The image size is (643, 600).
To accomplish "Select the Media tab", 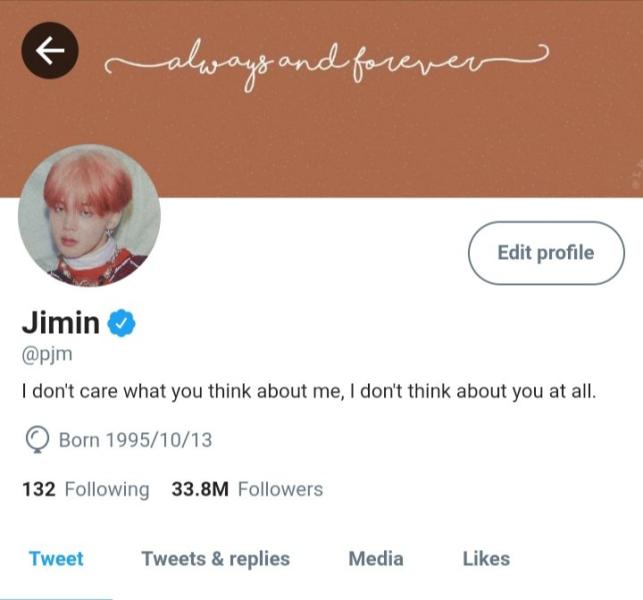I will (376, 559).
